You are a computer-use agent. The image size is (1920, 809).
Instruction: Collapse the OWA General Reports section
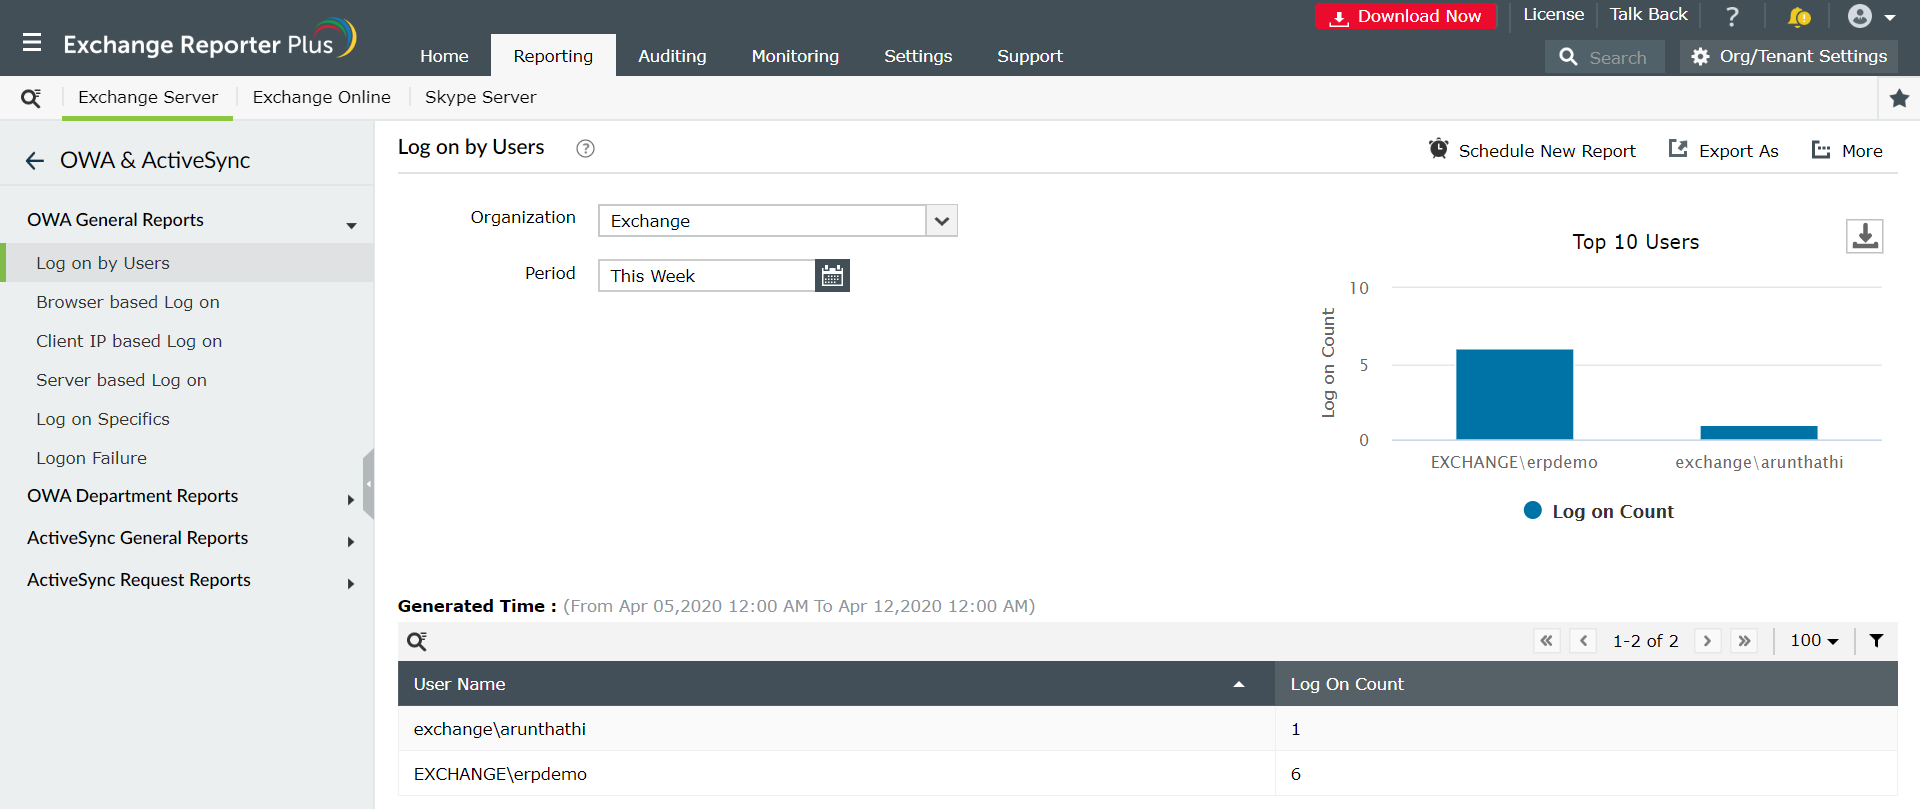tap(351, 225)
